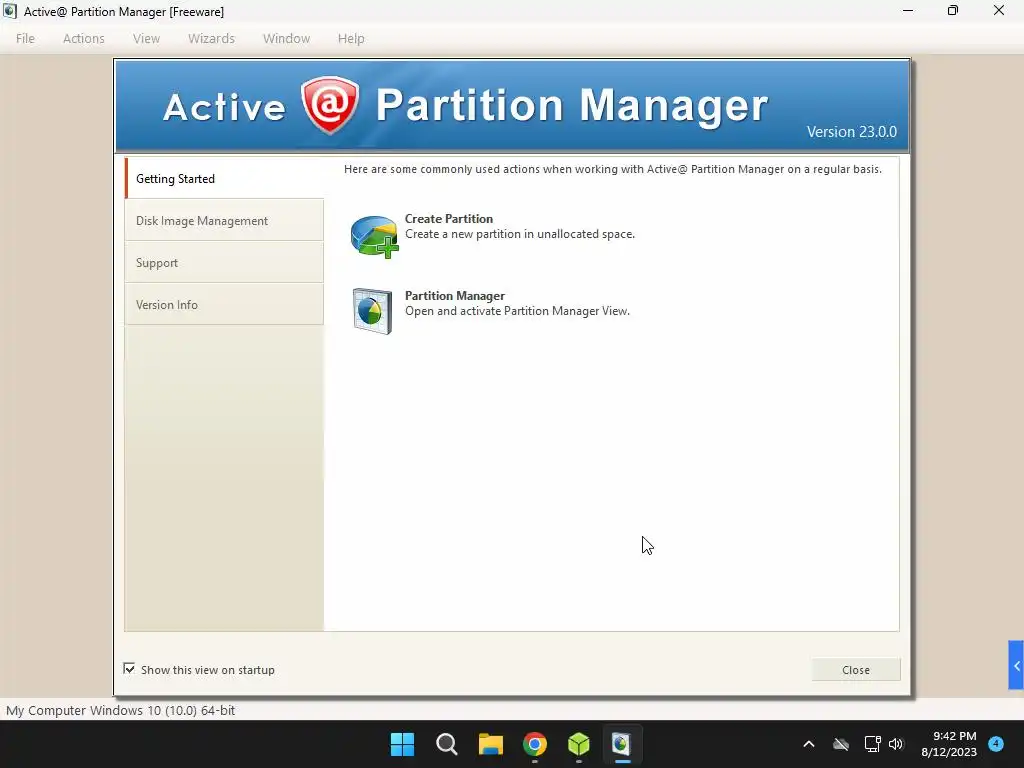Minimize the Partition Manager window
The width and height of the screenshot is (1024, 768).
pyautogui.click(x=908, y=11)
